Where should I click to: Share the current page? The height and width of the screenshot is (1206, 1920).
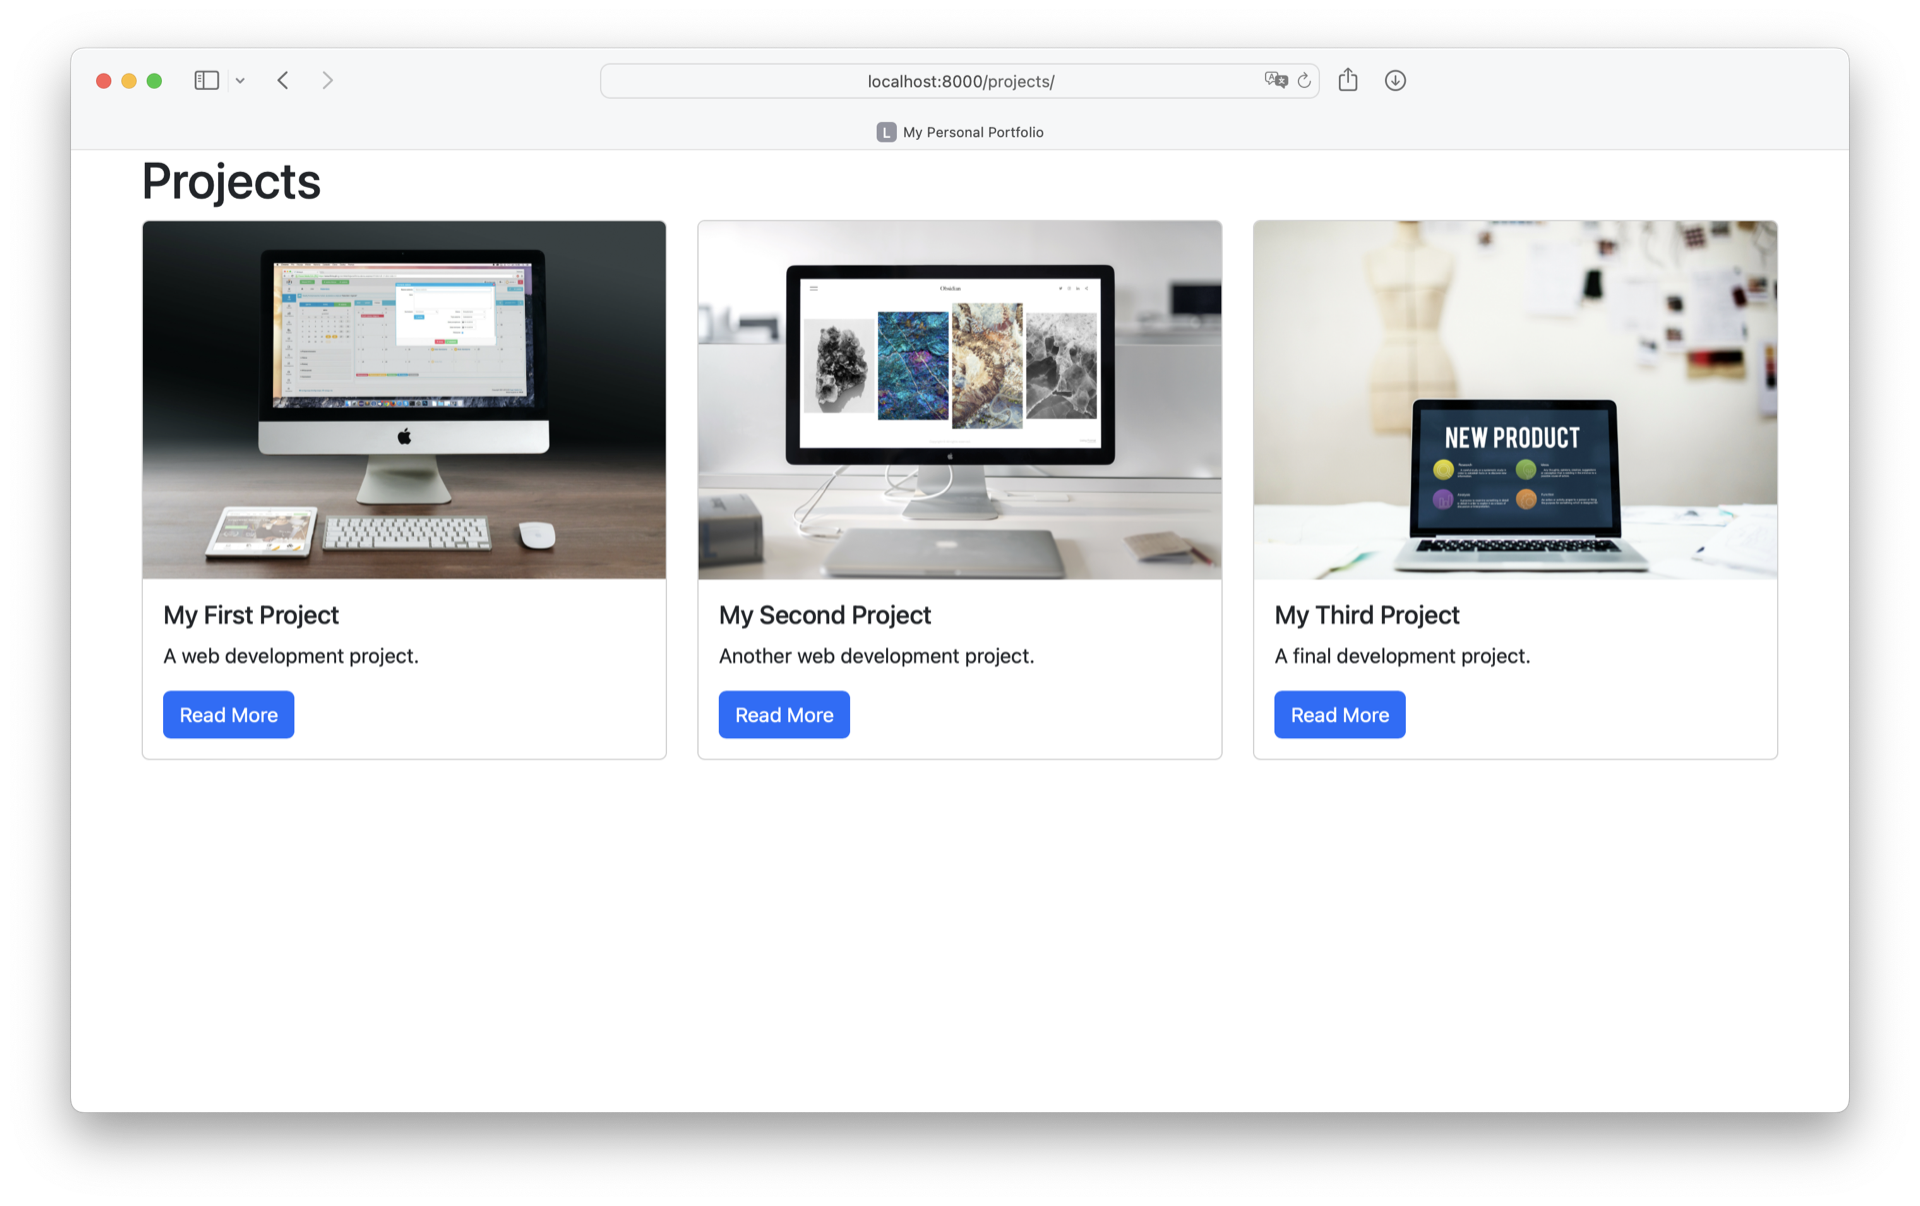1347,80
